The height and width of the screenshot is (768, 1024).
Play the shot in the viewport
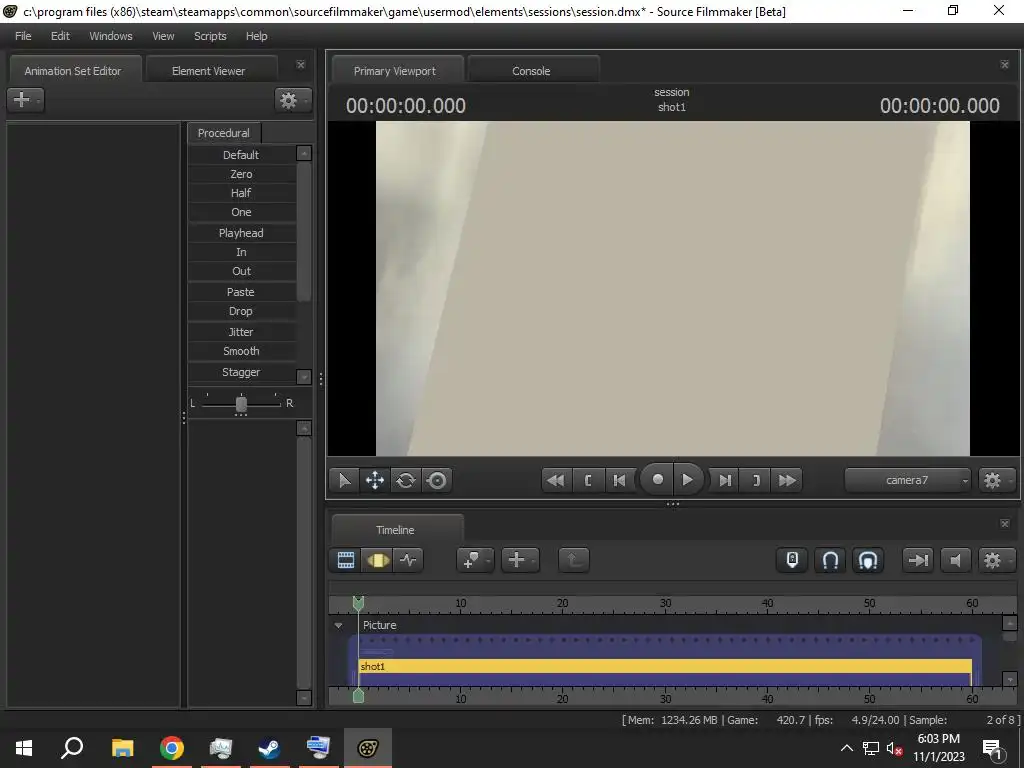(x=688, y=480)
